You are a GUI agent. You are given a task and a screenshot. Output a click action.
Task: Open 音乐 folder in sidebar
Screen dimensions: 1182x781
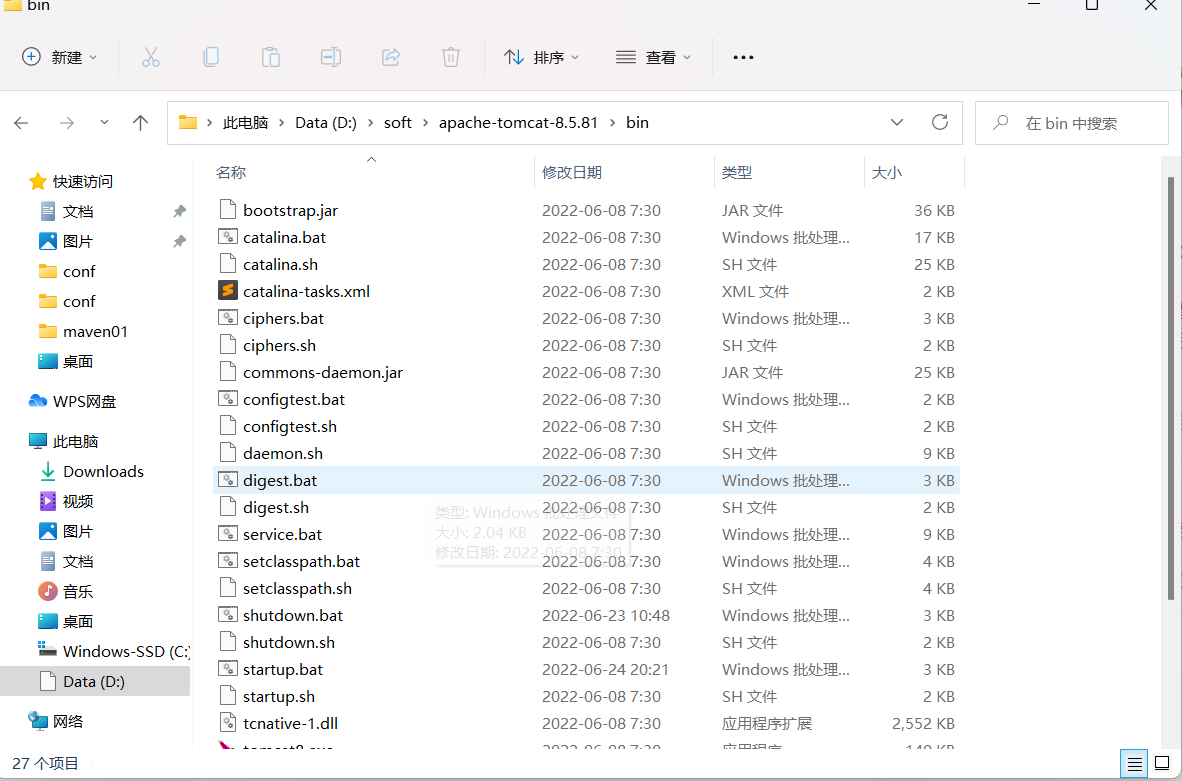pyautogui.click(x=66, y=591)
